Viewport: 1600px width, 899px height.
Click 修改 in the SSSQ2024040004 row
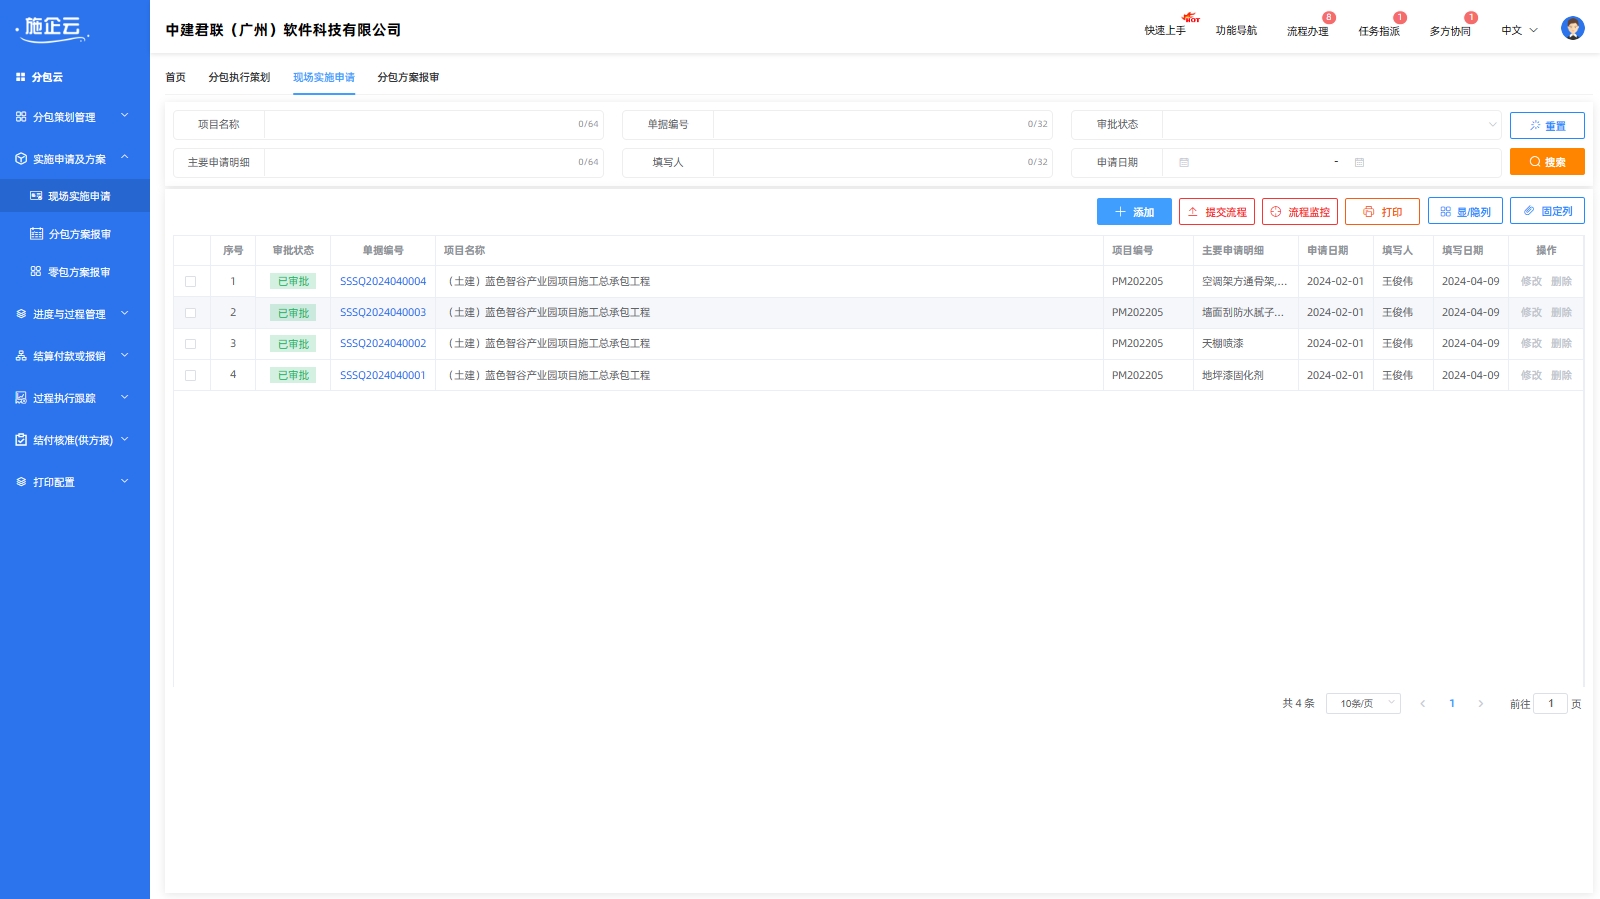1531,282
